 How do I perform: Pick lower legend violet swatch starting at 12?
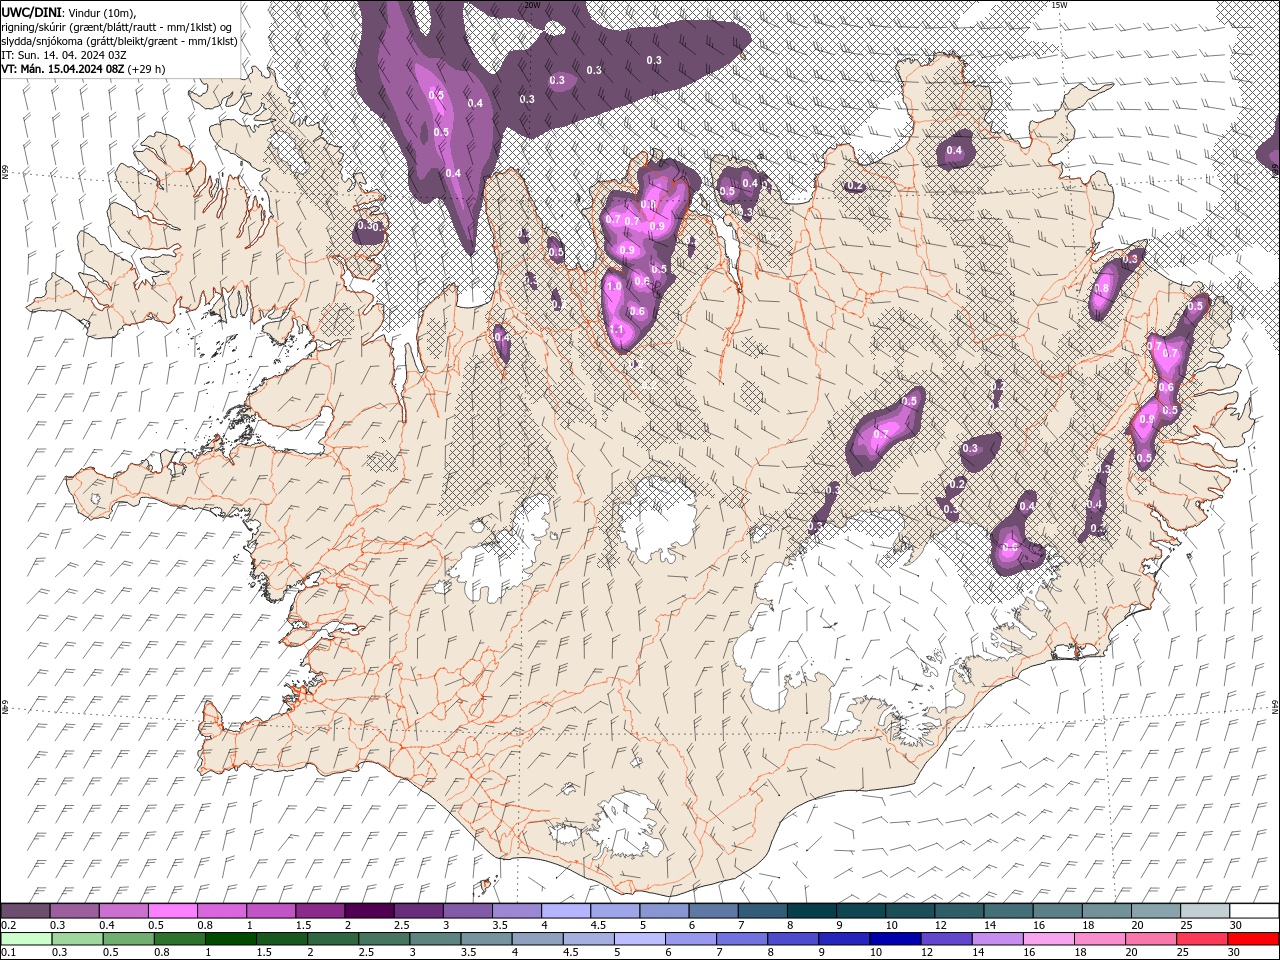(945, 939)
